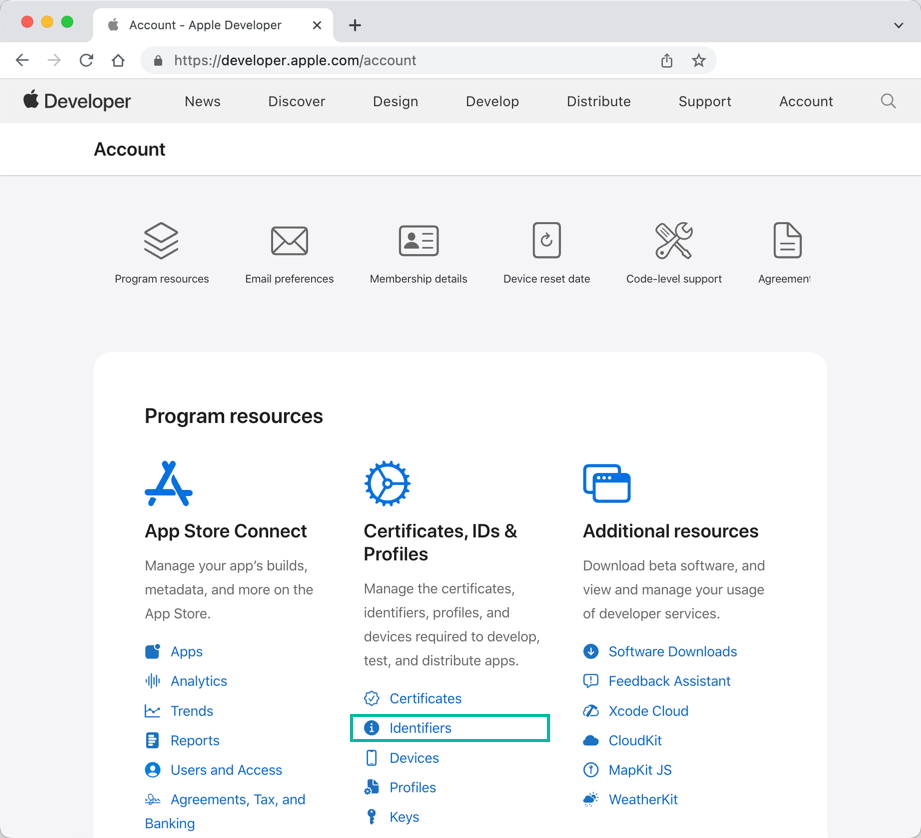Click the URL address field
Viewport: 921px width, 838px height.
(x=400, y=60)
